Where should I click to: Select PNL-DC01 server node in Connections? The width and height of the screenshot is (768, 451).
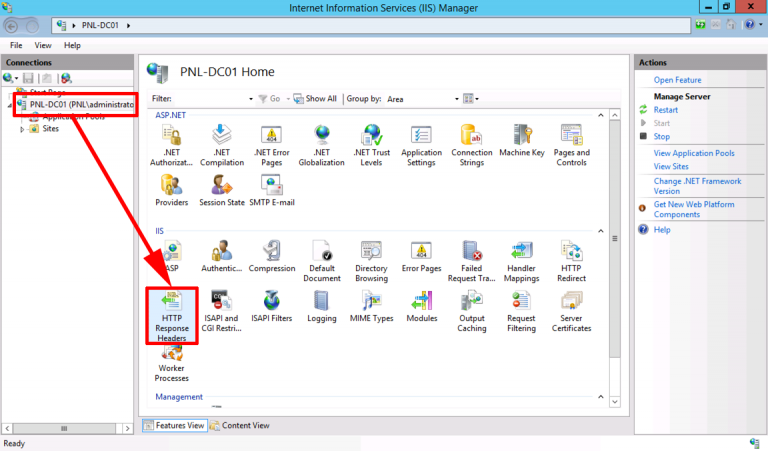[x=81, y=104]
